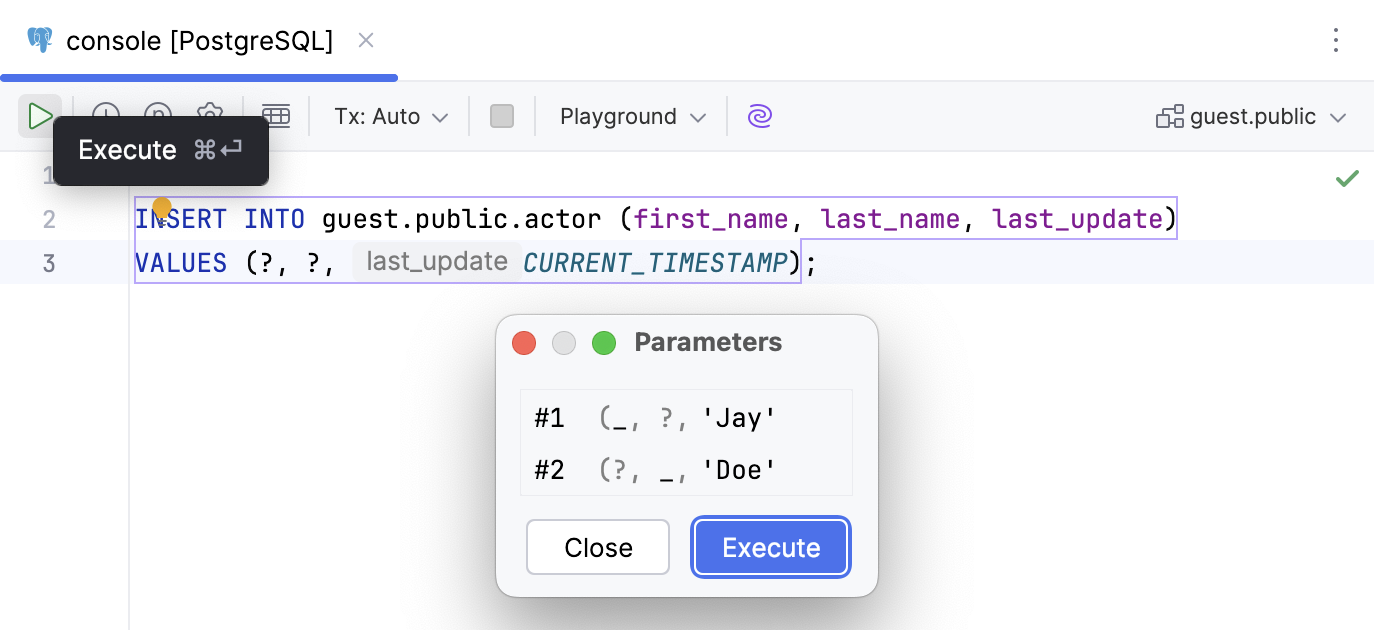1374x630 pixels.
Task: Open query history via the clock icon
Action: (106, 115)
